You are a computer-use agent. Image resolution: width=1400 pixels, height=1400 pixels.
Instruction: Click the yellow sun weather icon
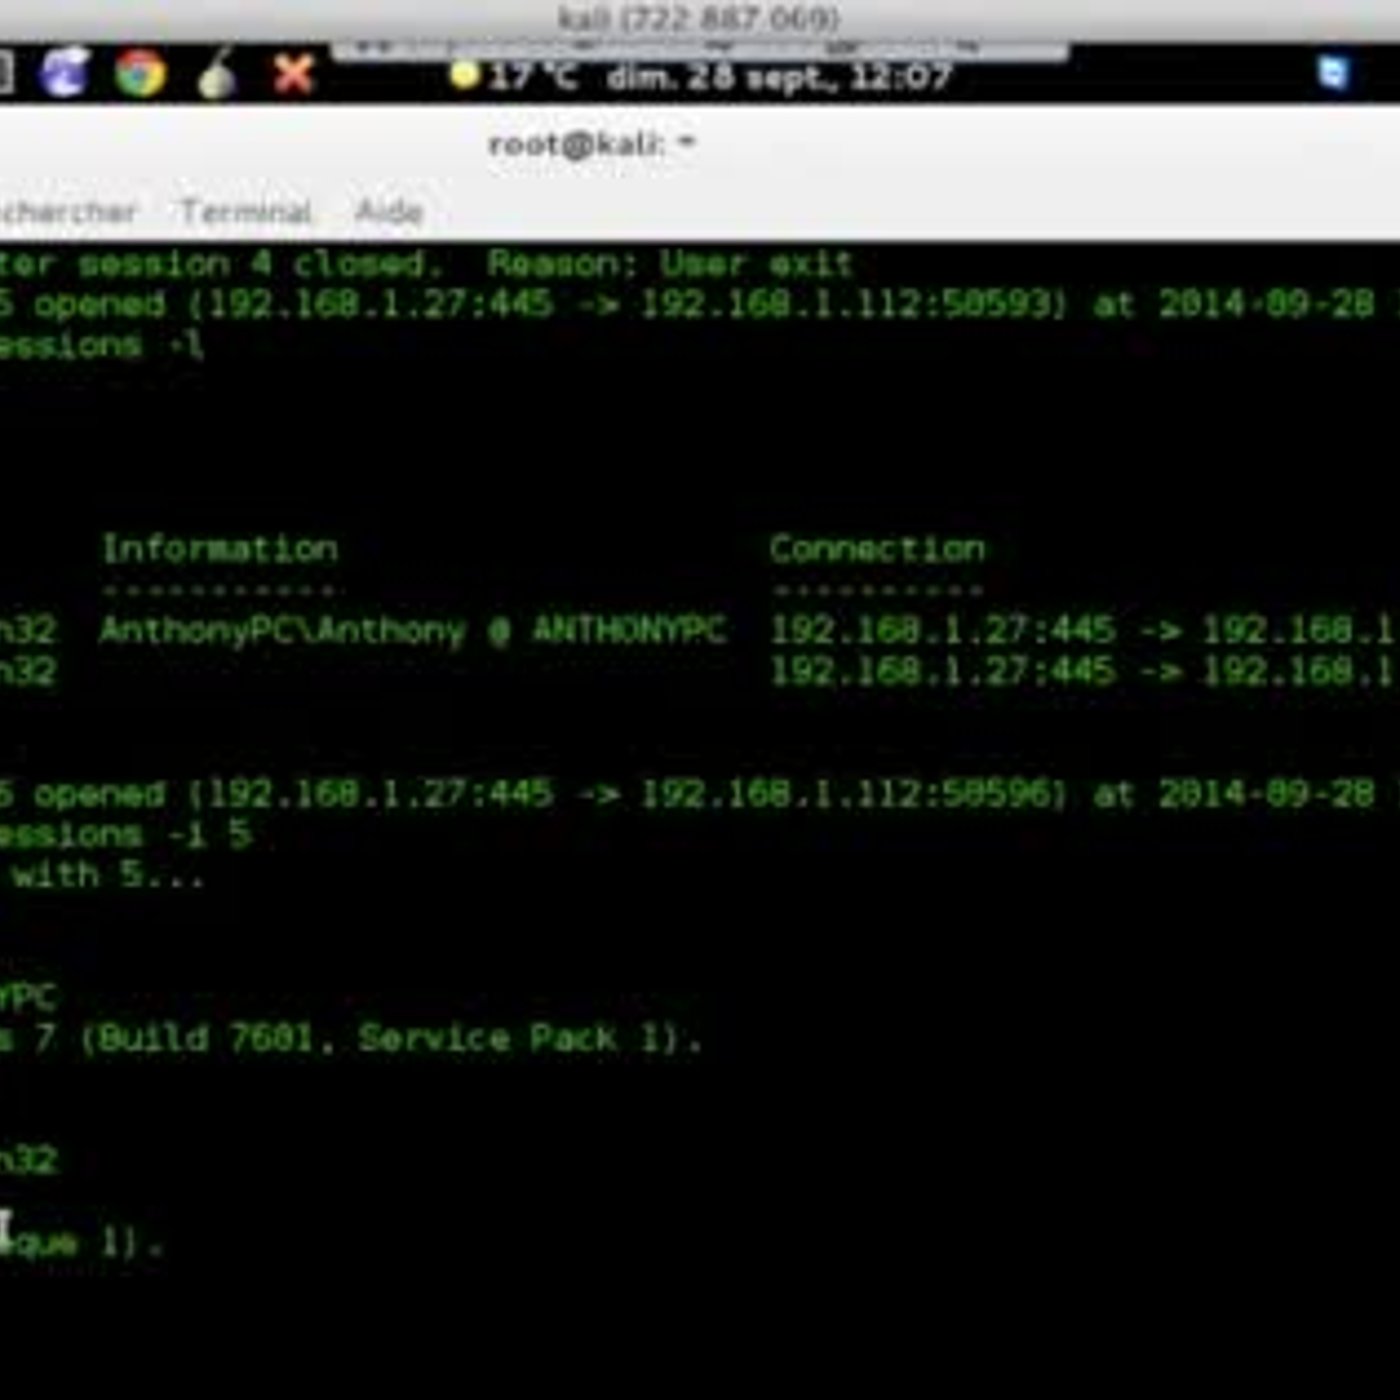click(464, 75)
